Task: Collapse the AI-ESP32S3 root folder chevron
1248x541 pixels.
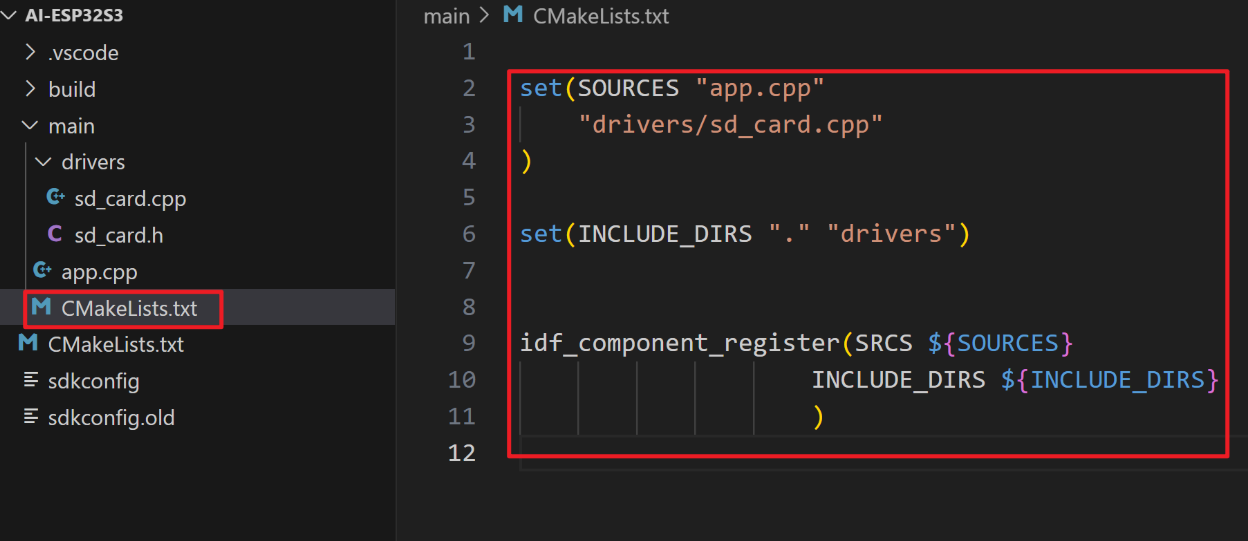Action: pos(10,16)
